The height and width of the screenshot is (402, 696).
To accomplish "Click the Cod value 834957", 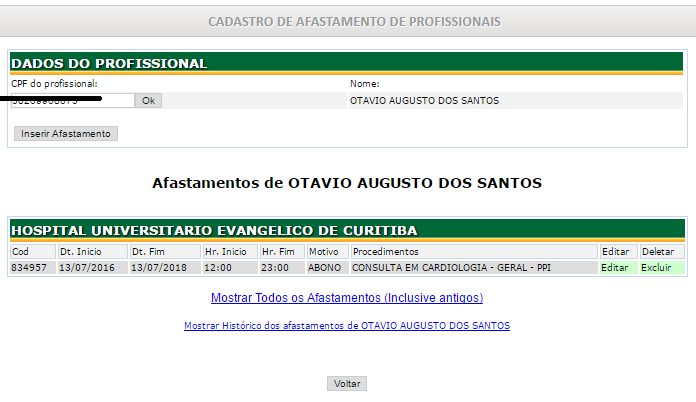I will coord(29,268).
